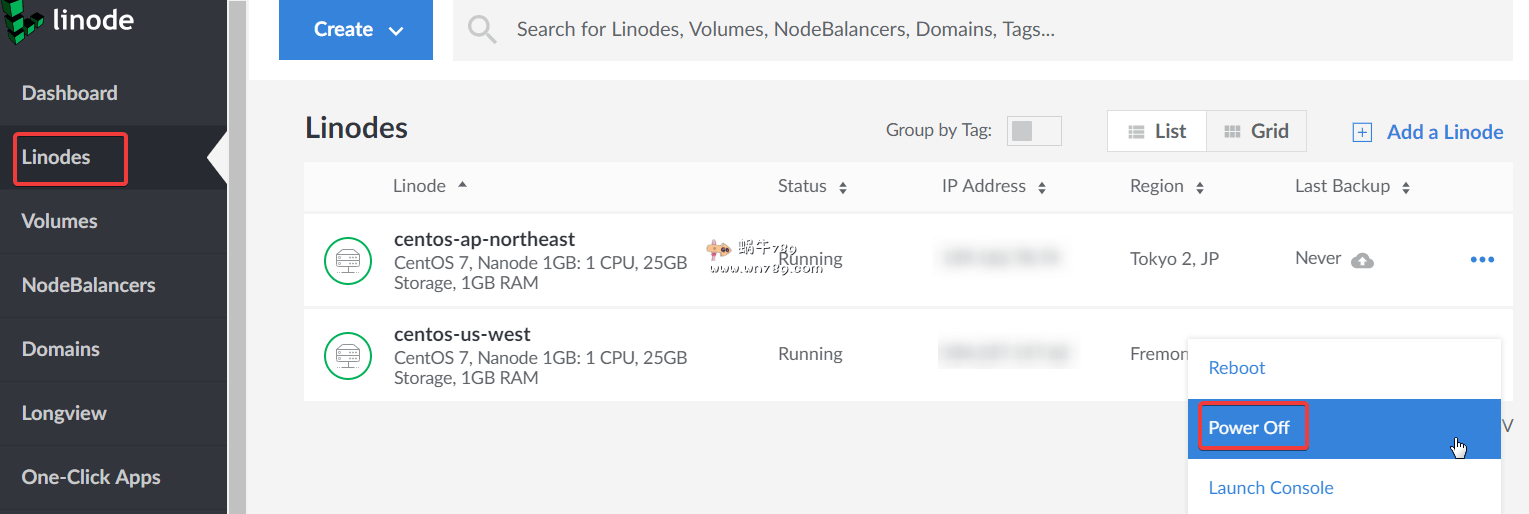Choose Reboot from the action menu
Image resolution: width=1529 pixels, height=514 pixels.
click(x=1237, y=368)
